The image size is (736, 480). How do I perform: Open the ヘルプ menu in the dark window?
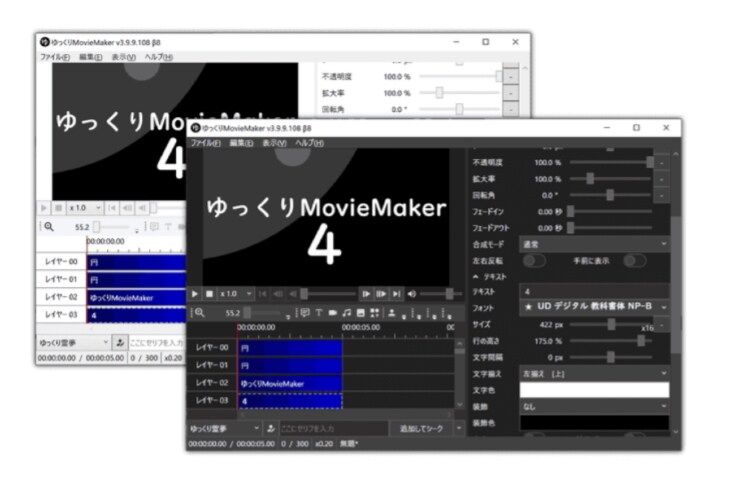pos(309,143)
